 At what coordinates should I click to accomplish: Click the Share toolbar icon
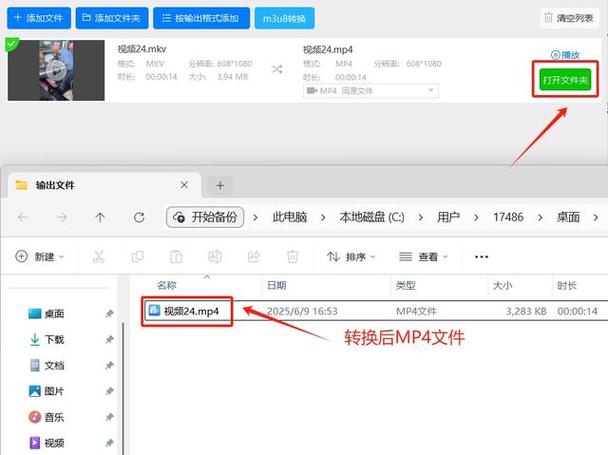[254, 256]
